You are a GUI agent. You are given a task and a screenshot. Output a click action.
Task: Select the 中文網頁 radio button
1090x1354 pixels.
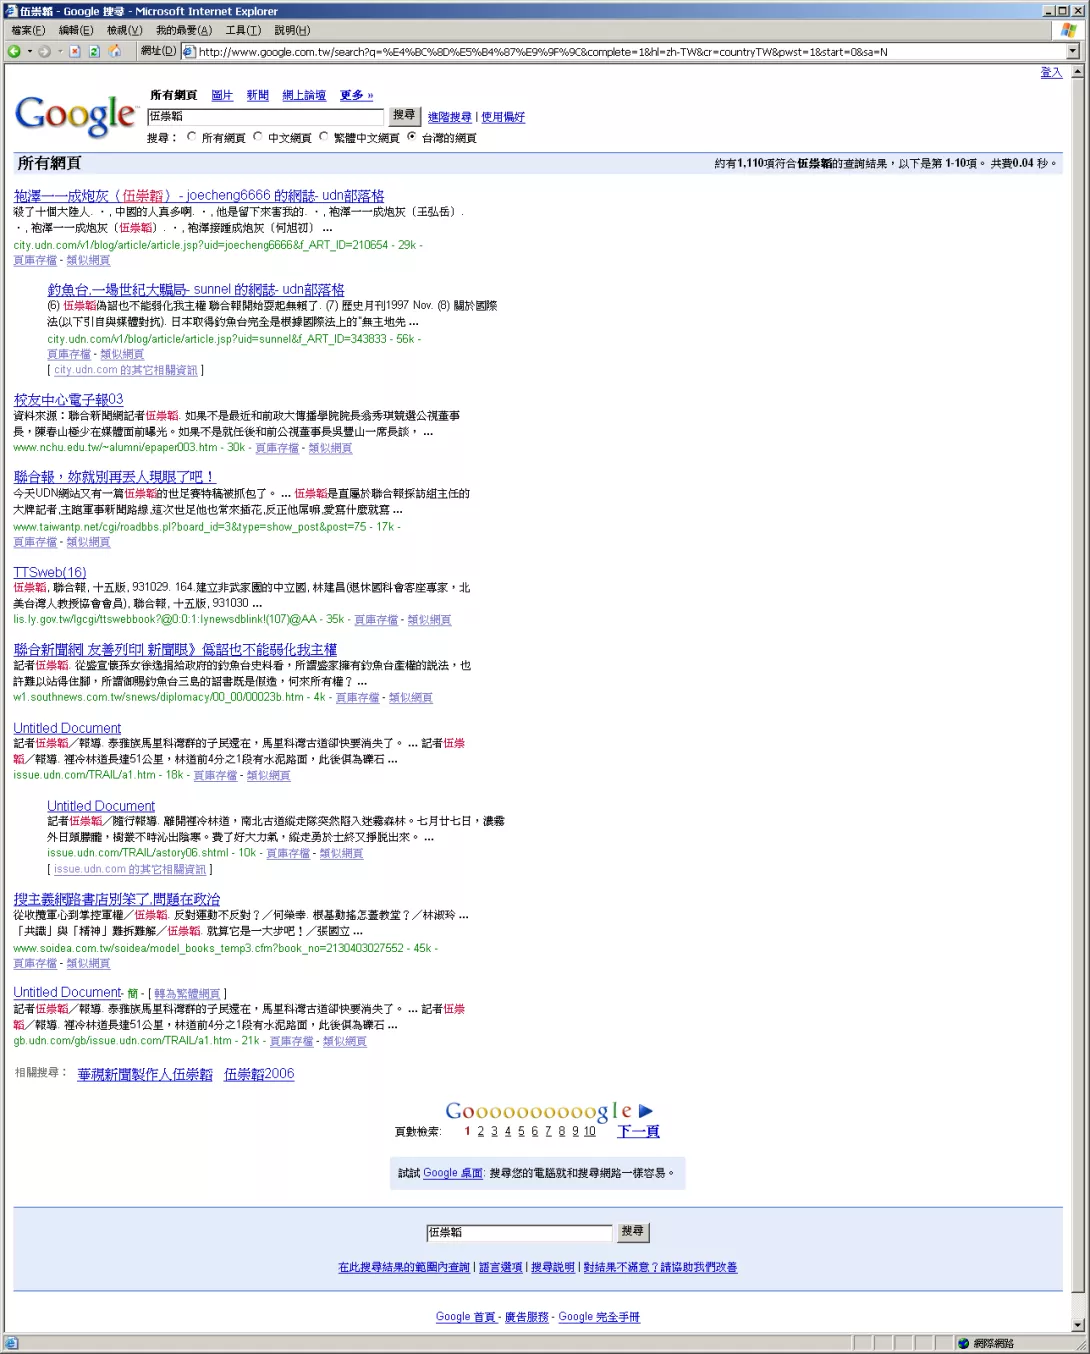tap(258, 137)
